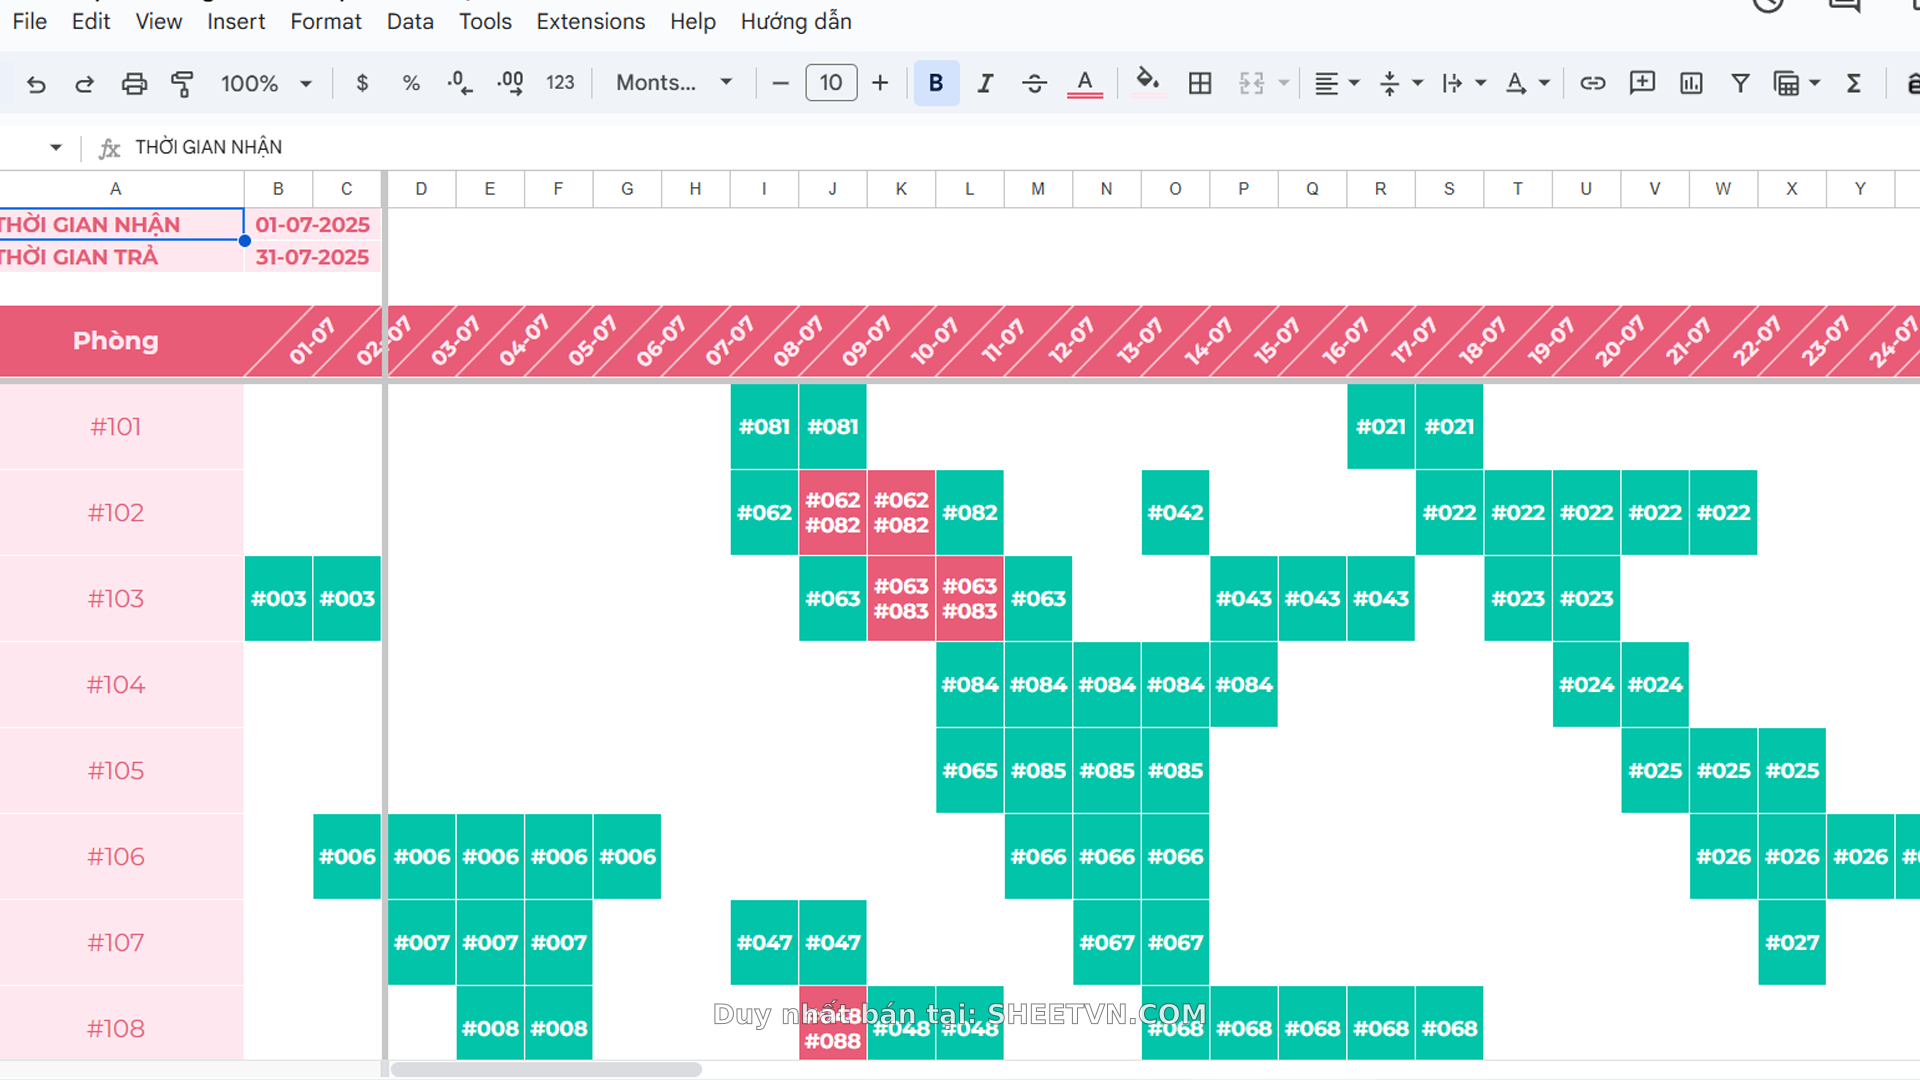1920x1080 pixels.
Task: Click the Format as currency button
Action: [x=362, y=84]
